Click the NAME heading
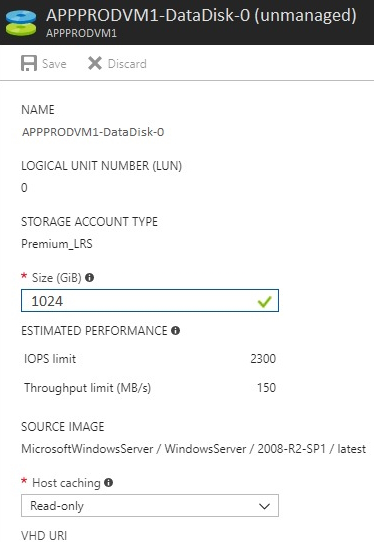Screen dimensions: 374x542 tap(38, 110)
